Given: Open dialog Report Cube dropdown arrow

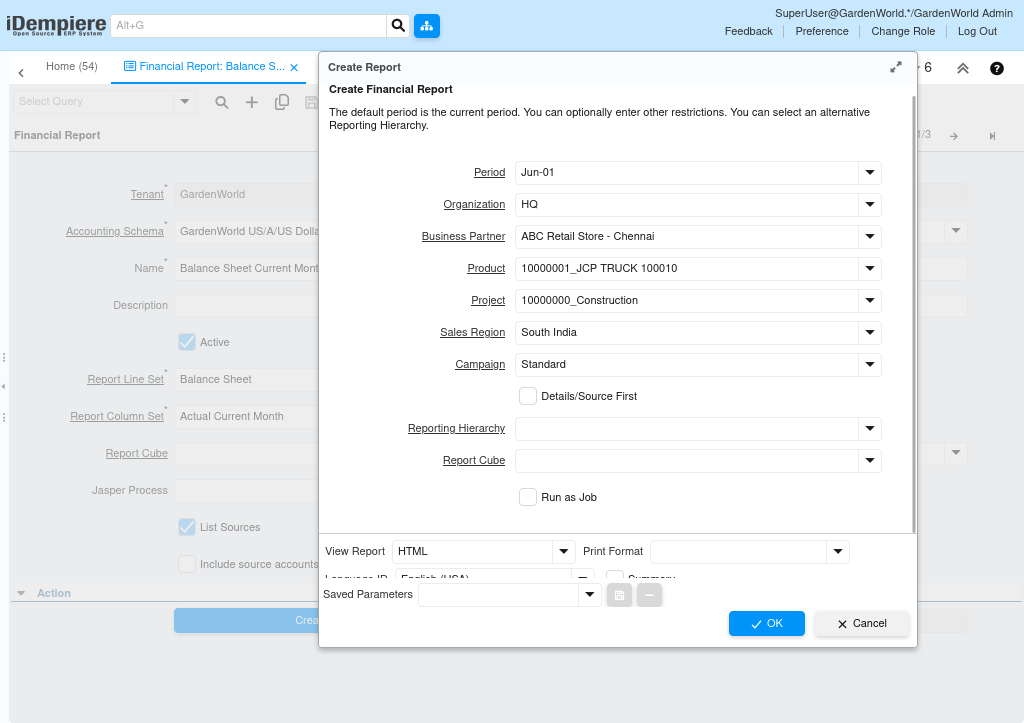Looking at the screenshot, I should (870, 460).
